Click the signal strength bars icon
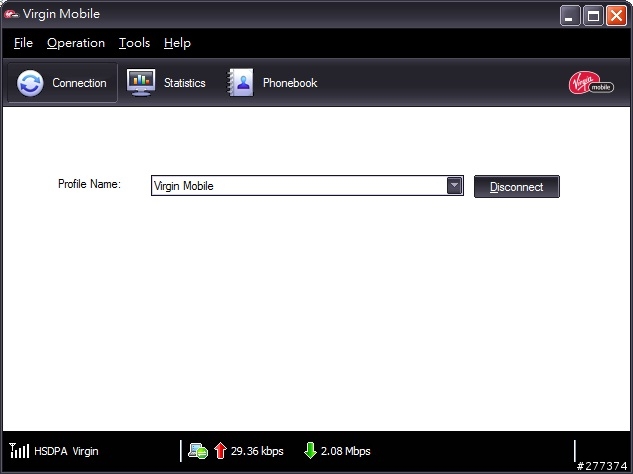Screen dimensions: 633x474 click(19, 451)
